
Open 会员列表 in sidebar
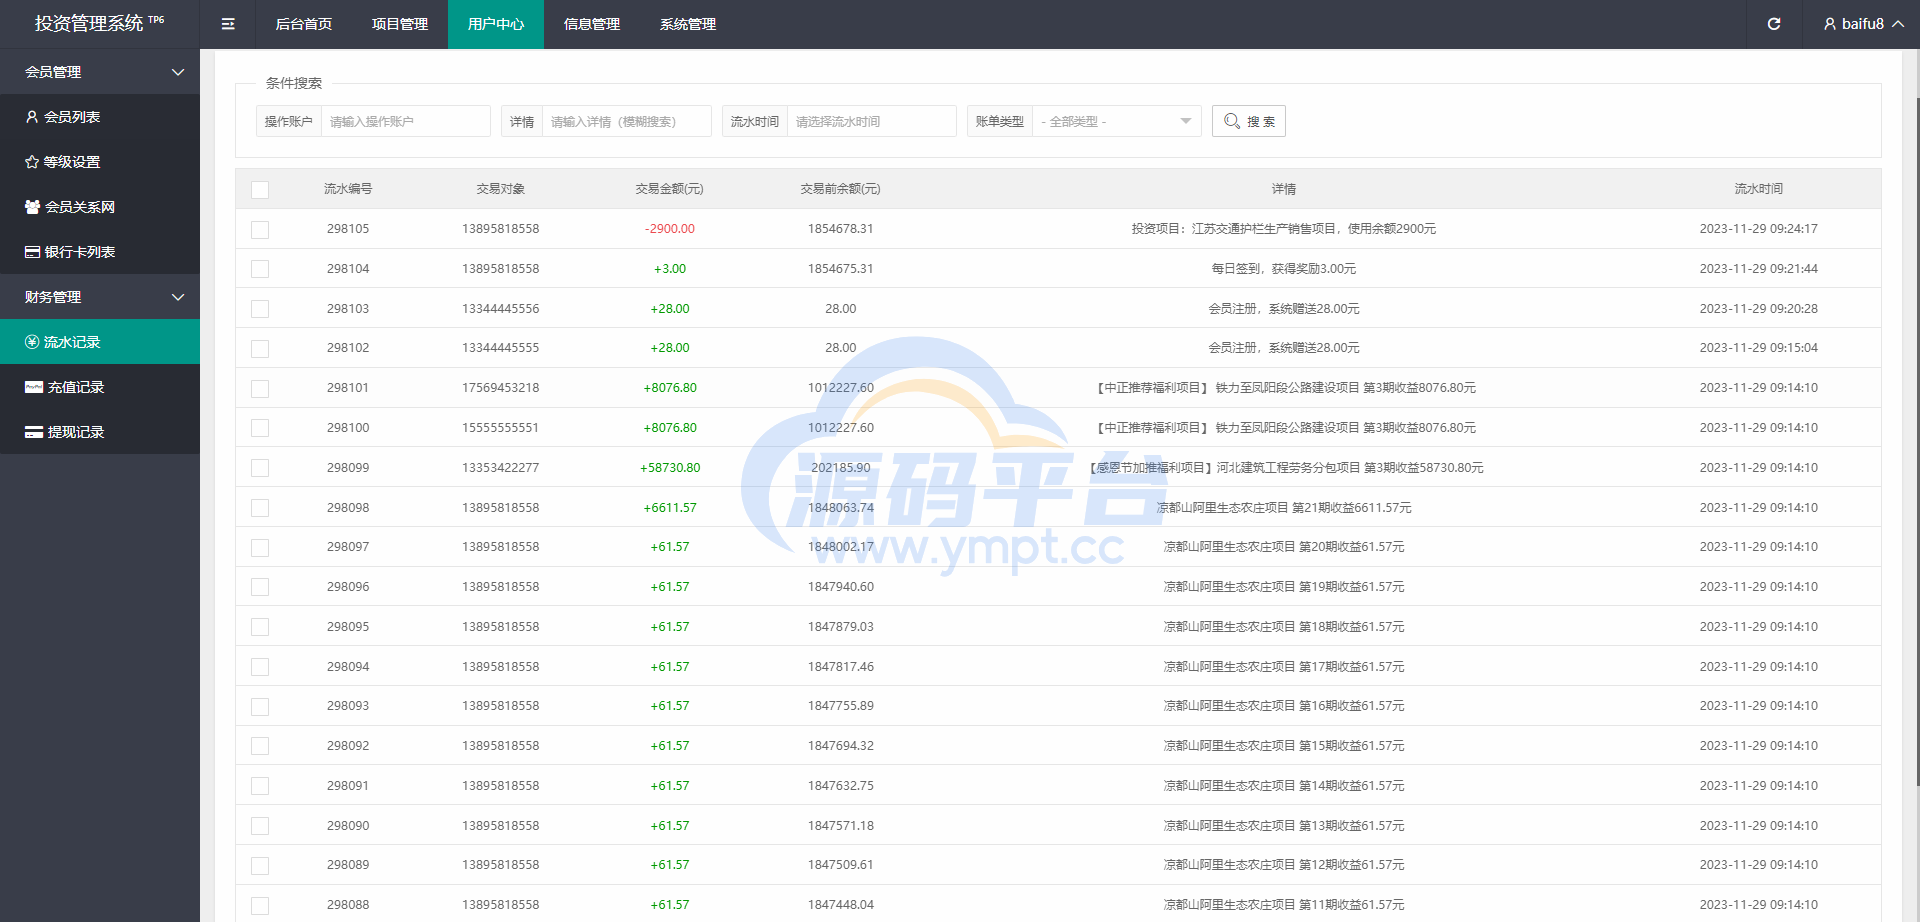pyautogui.click(x=100, y=117)
